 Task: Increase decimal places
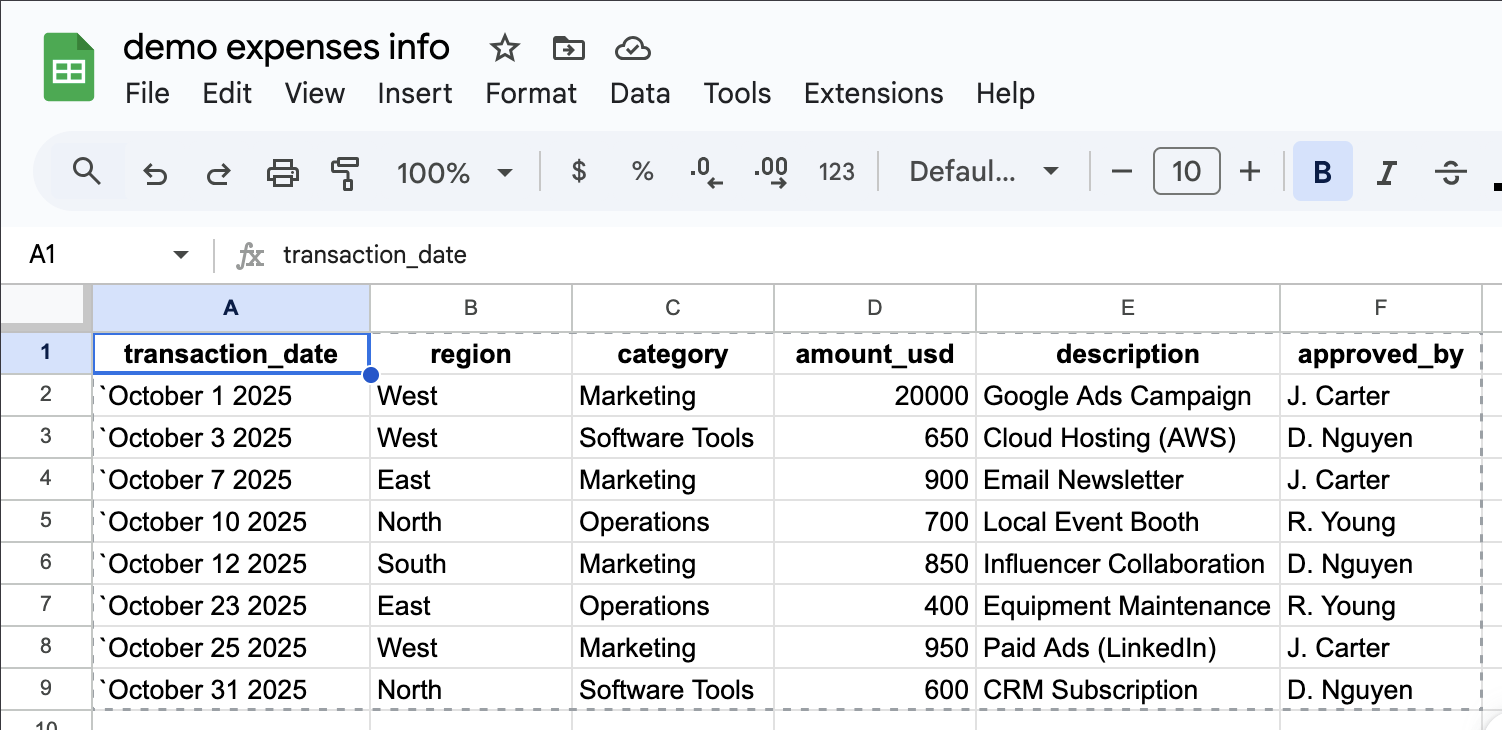point(771,171)
